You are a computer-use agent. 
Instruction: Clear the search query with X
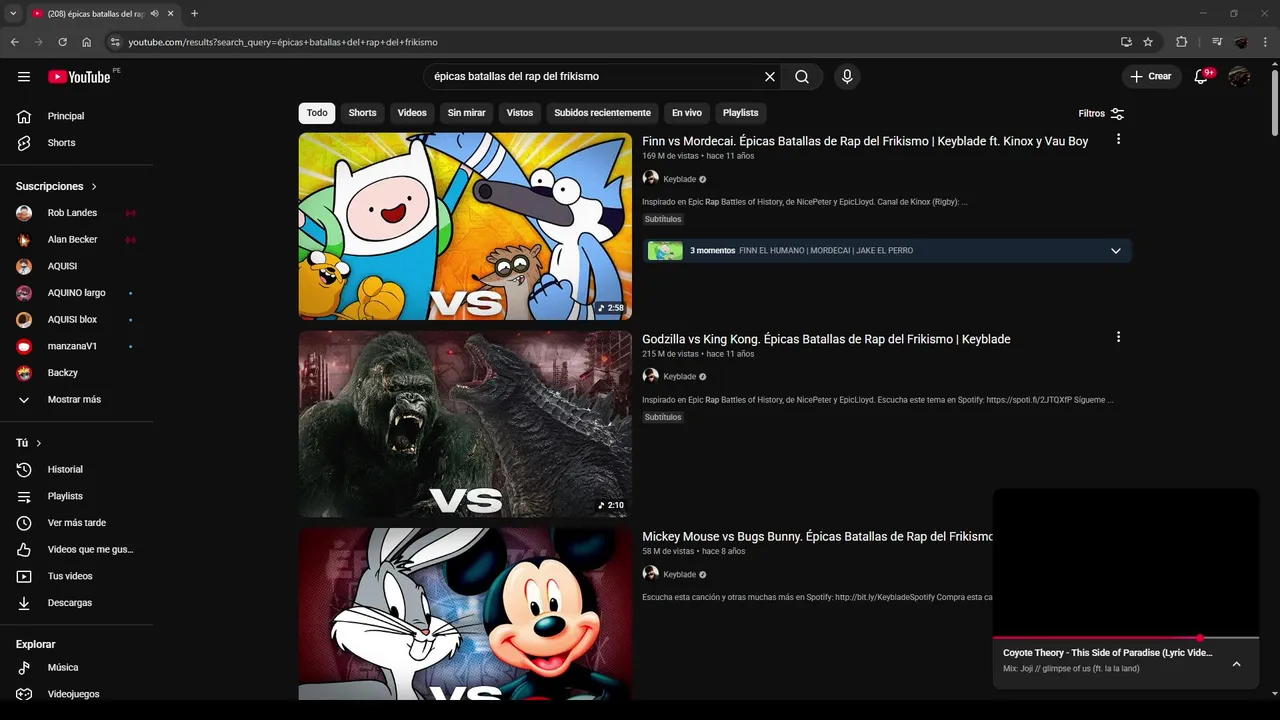click(770, 77)
